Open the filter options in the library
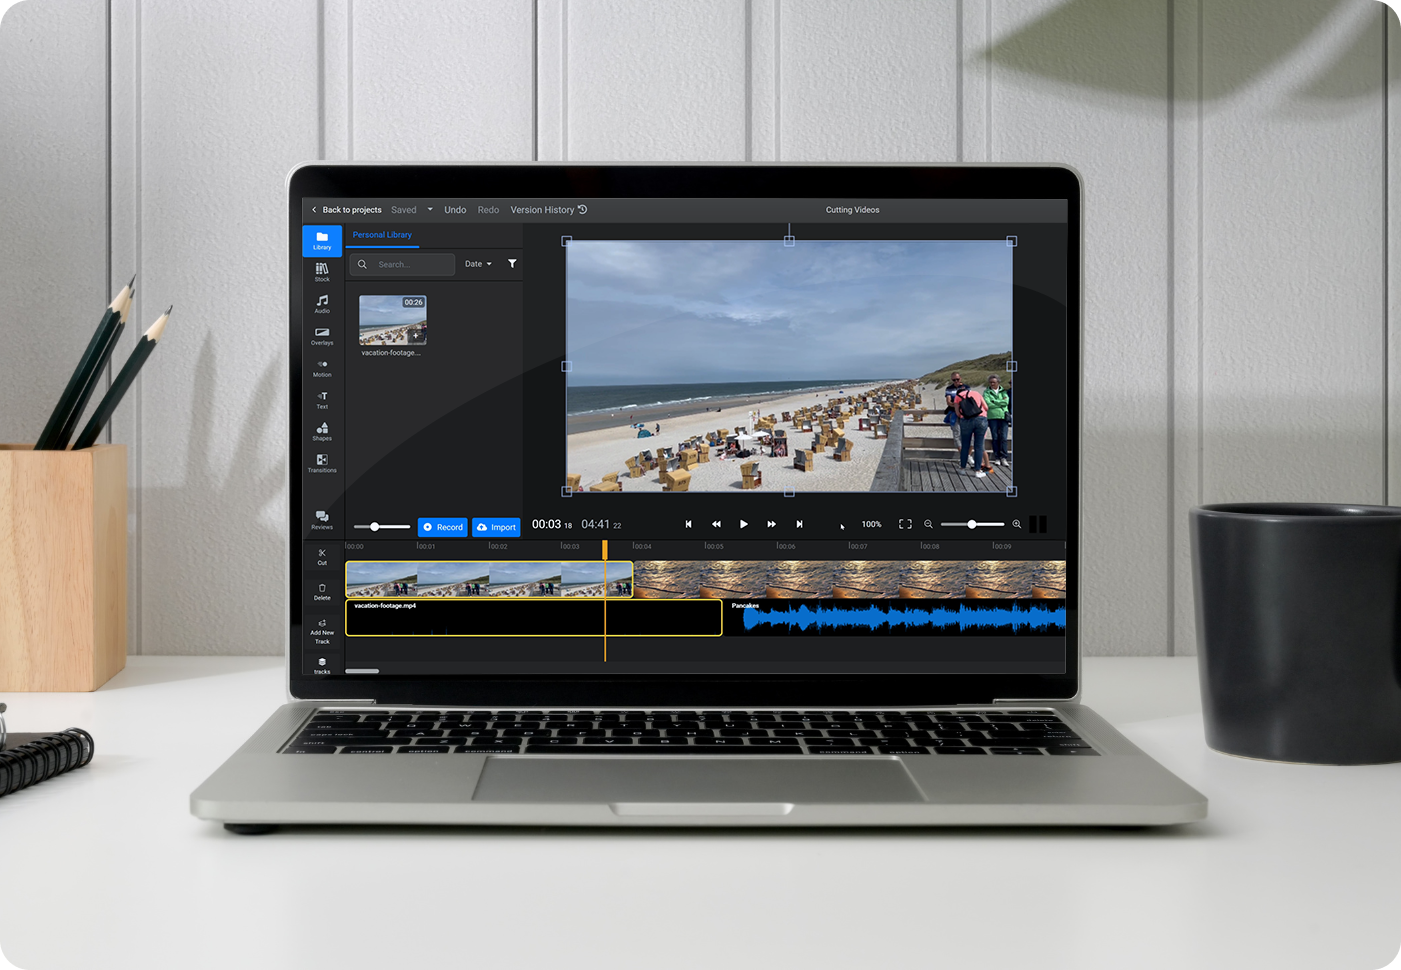This screenshot has width=1401, height=970. click(513, 263)
